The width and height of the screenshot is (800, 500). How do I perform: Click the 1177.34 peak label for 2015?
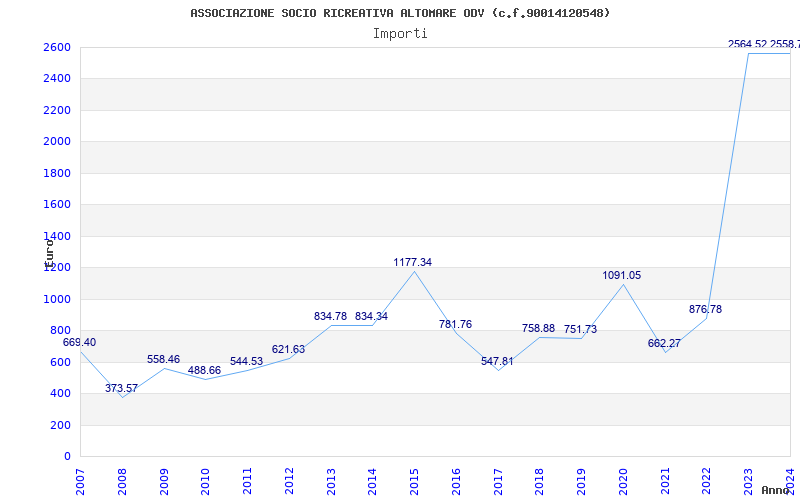coord(412,262)
